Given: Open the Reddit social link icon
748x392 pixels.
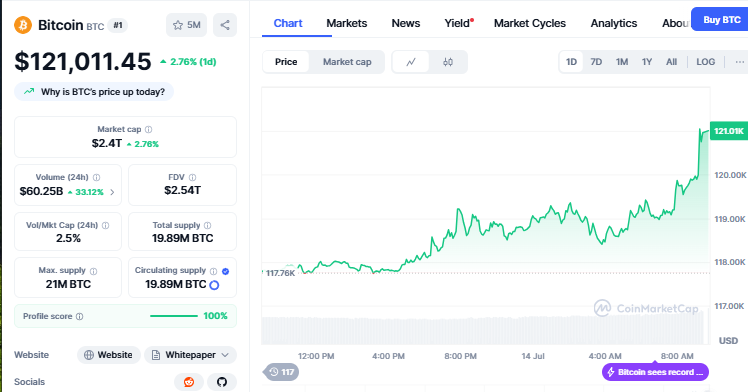Looking at the screenshot, I should pyautogui.click(x=189, y=382).
